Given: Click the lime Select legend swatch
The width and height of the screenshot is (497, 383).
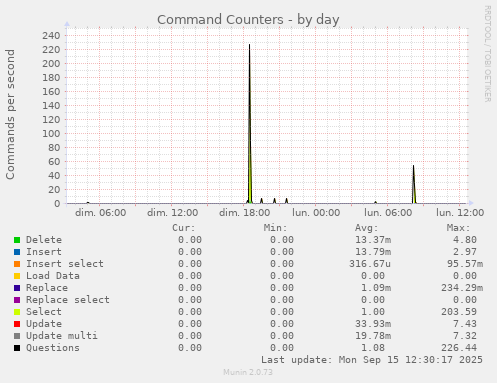Looking at the screenshot, I should [x=17, y=312].
